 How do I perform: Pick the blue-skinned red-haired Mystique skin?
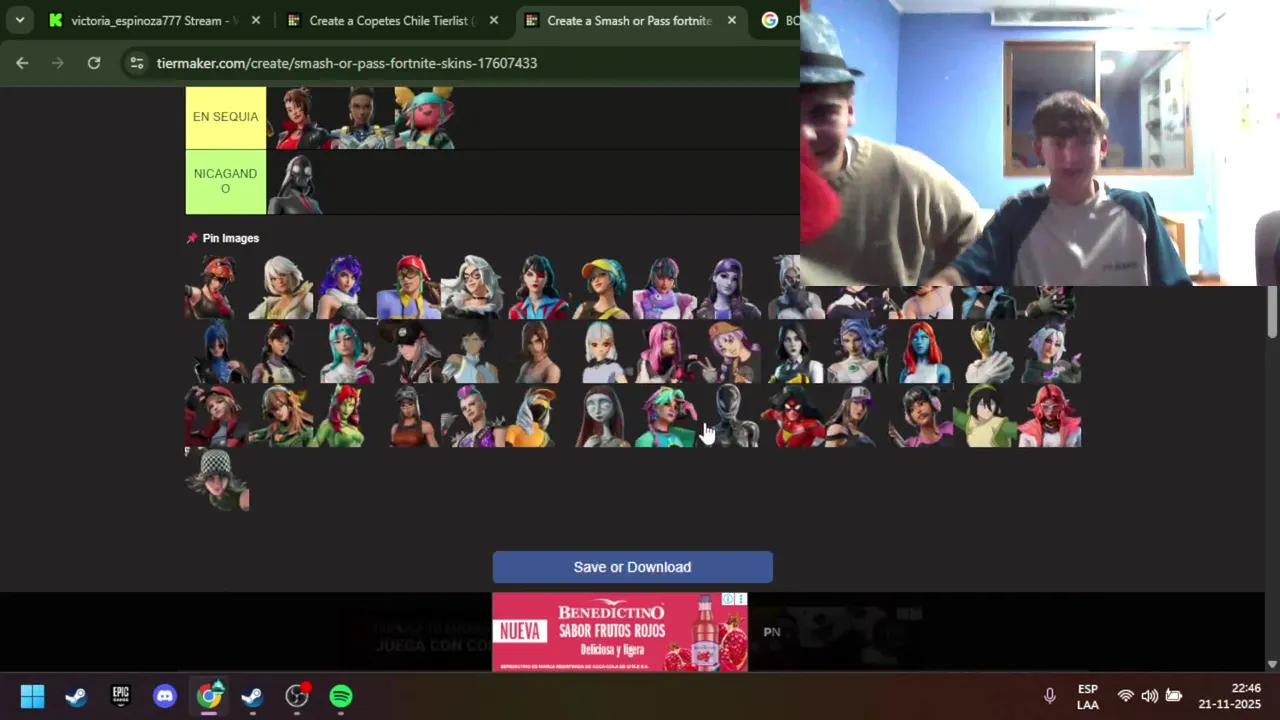click(922, 351)
